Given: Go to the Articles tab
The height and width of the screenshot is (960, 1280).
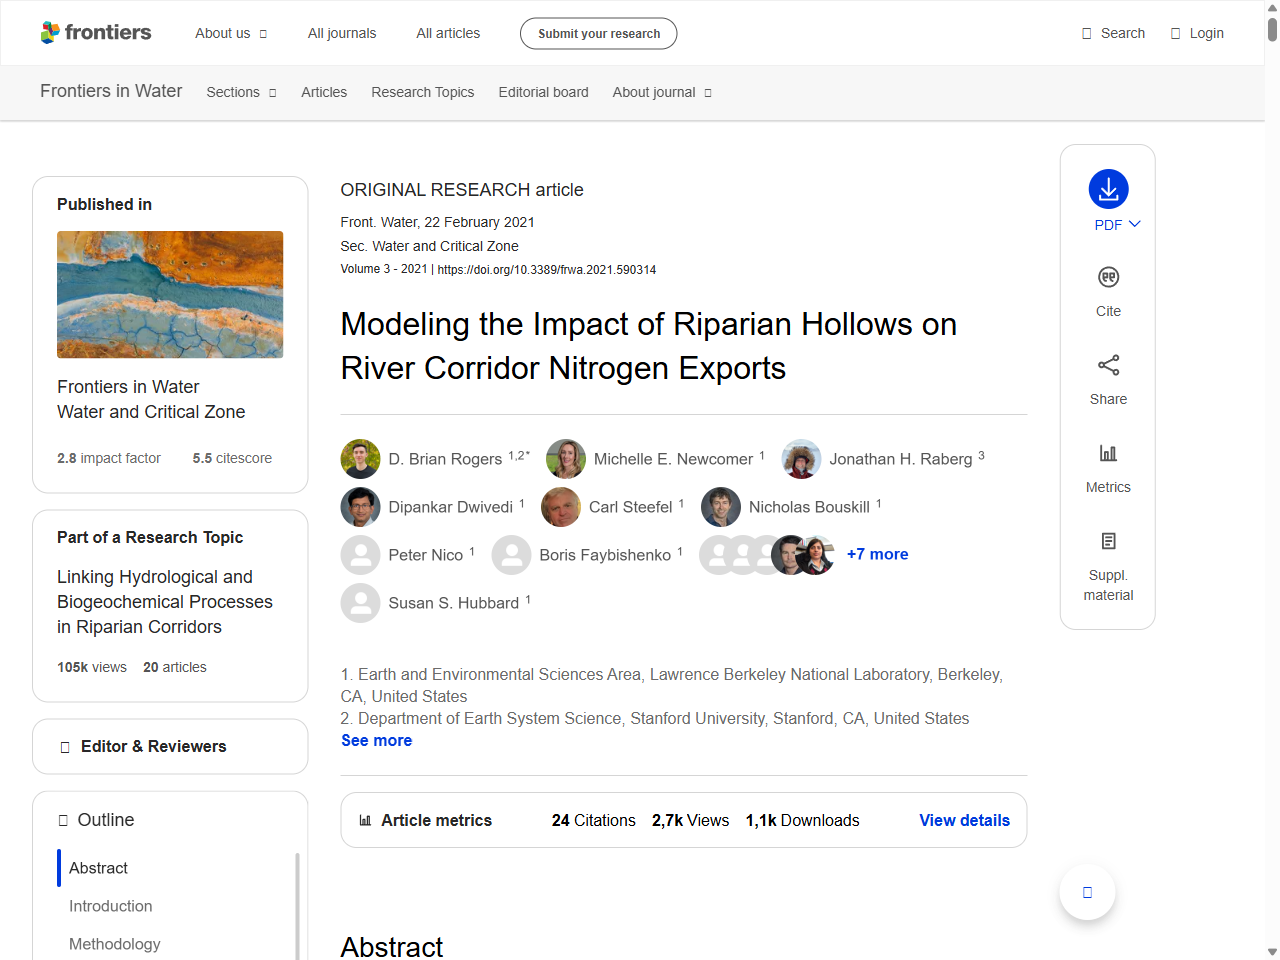Looking at the screenshot, I should pyautogui.click(x=324, y=92).
